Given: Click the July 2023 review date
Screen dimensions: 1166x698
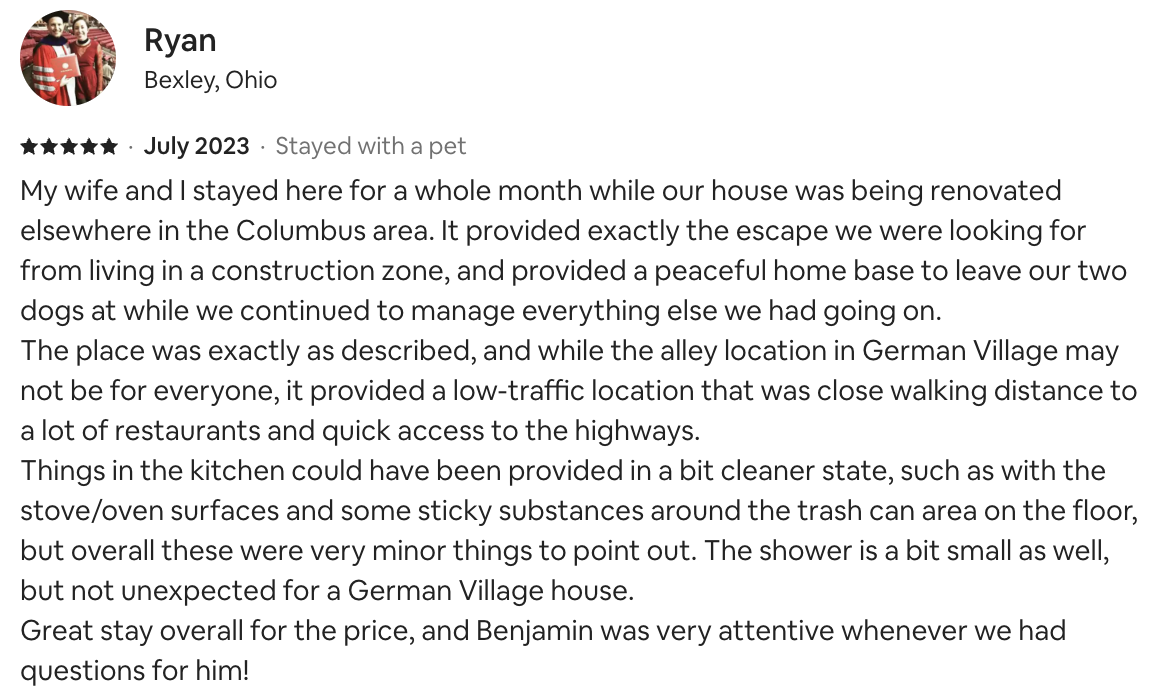Looking at the screenshot, I should tap(196, 147).
